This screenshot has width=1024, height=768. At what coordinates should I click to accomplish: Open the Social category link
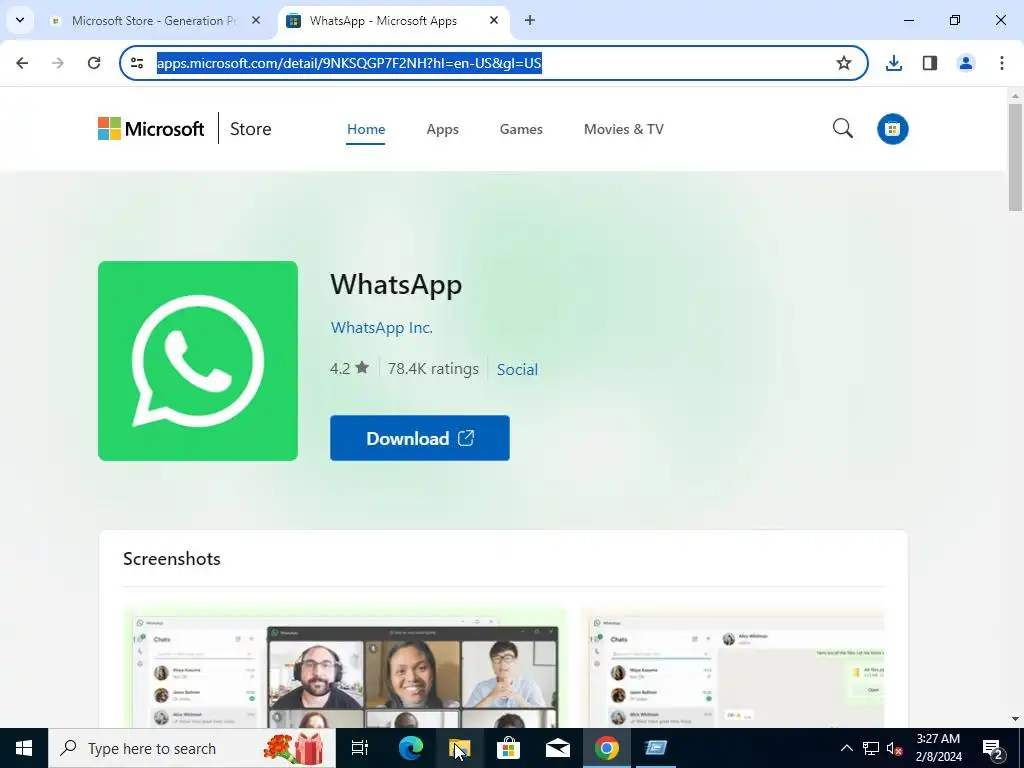click(x=517, y=369)
